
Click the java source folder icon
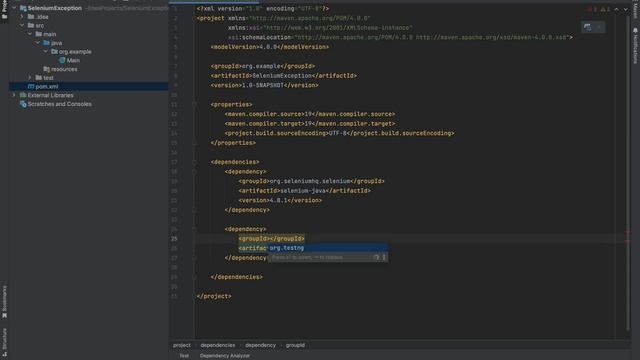tap(46, 43)
